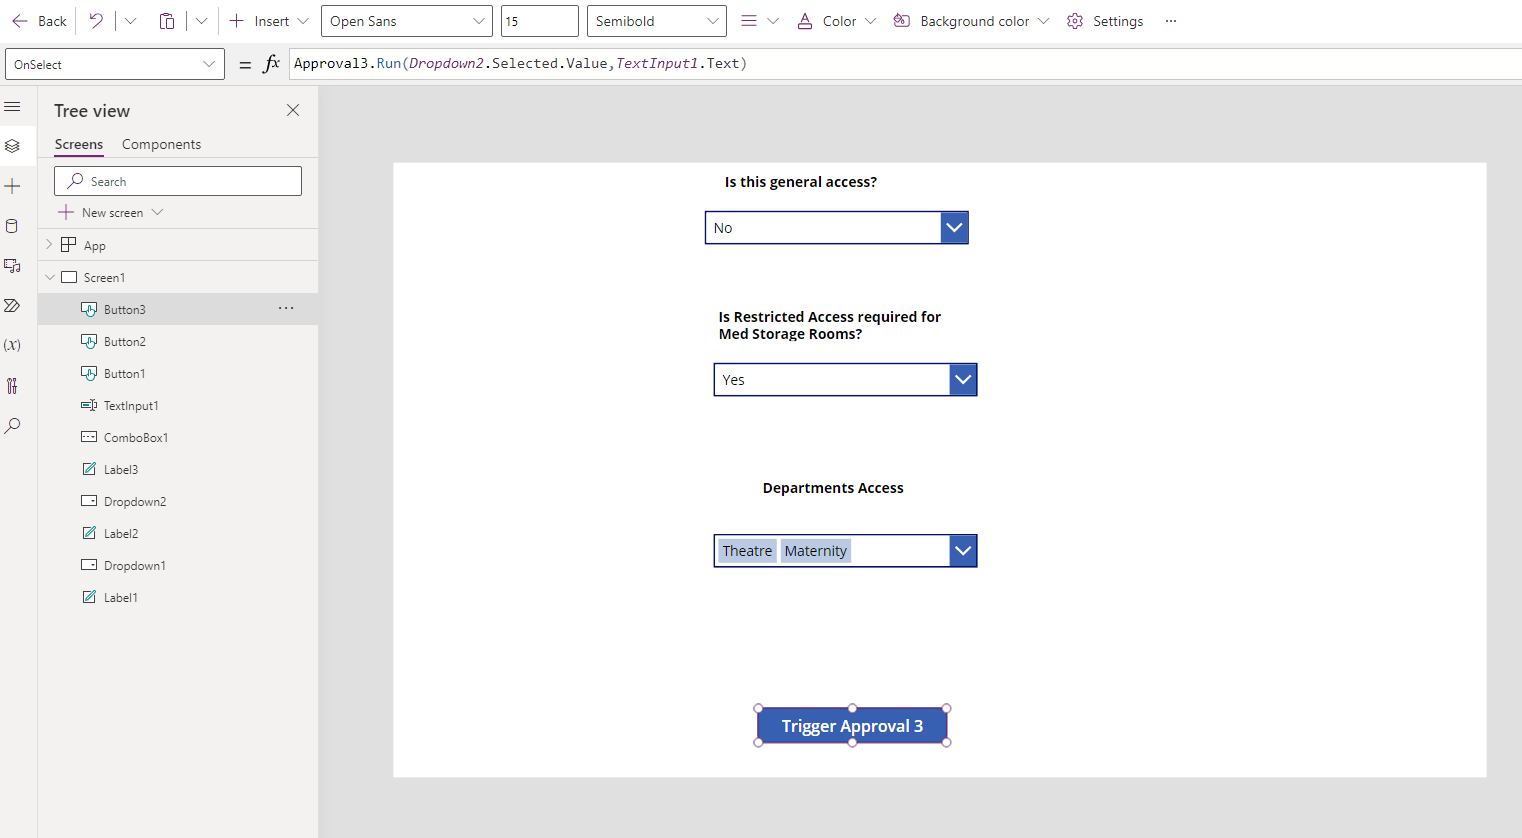This screenshot has height=838, width=1522.
Task: Select Dropdown2 in the tree
Action: click(135, 502)
